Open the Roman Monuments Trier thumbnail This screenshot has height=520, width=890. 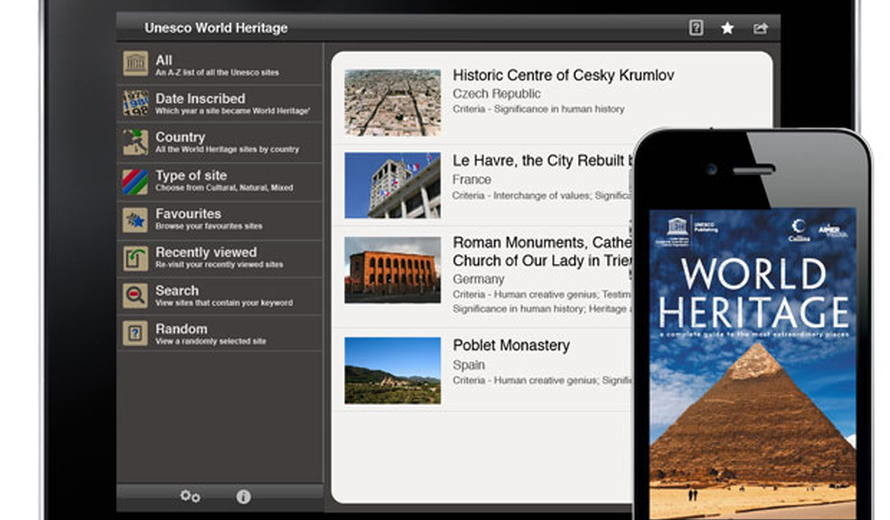pos(392,270)
